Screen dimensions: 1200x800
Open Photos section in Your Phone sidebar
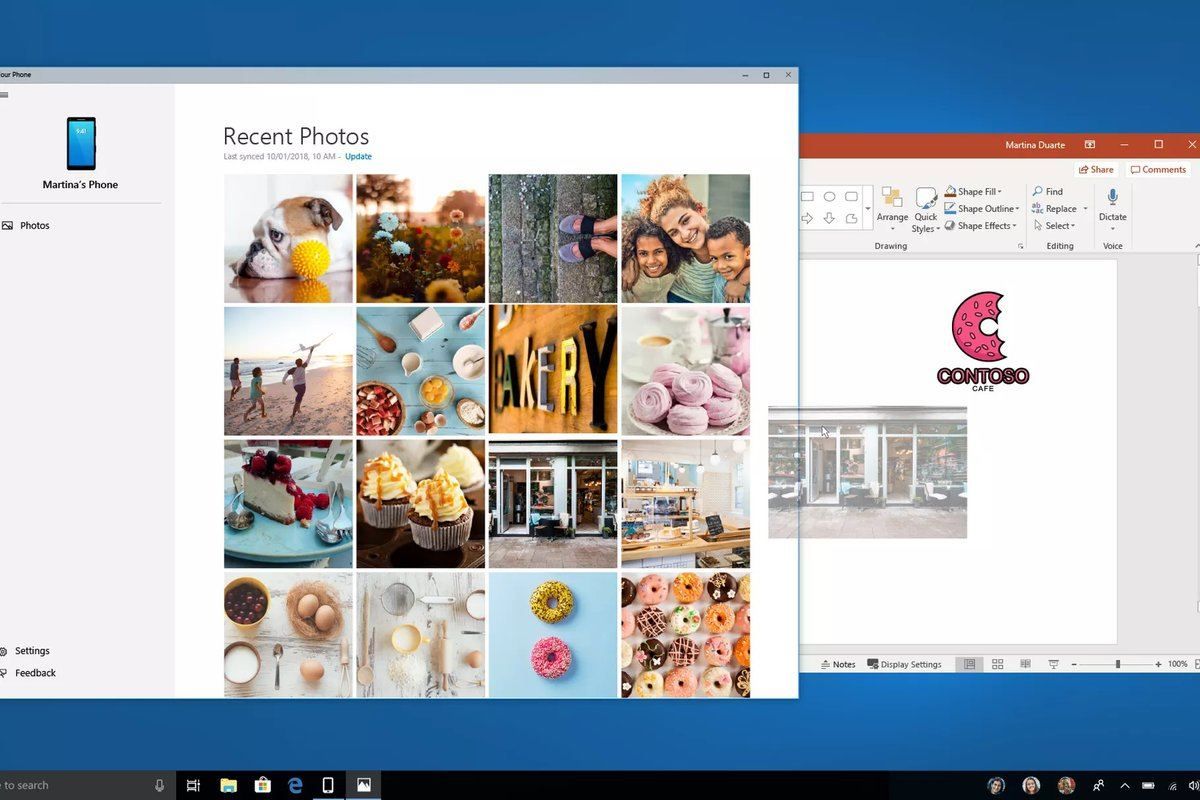click(x=34, y=226)
